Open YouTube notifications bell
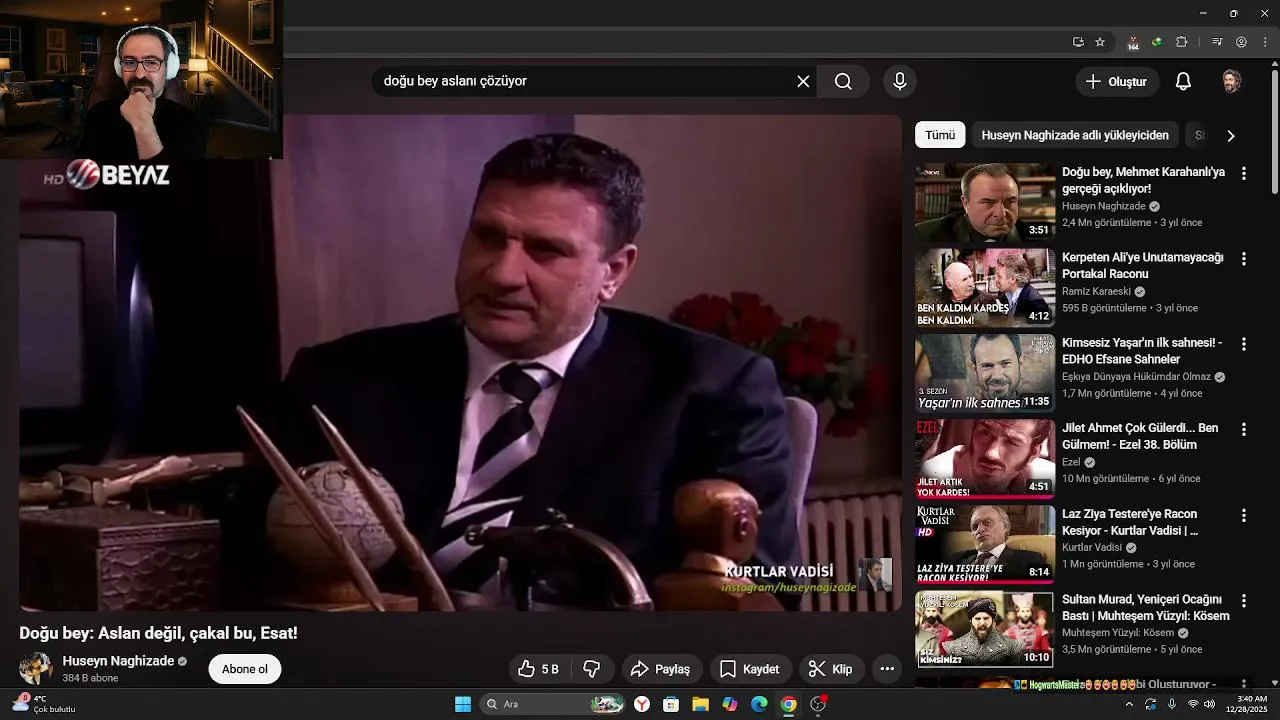This screenshot has height=720, width=1280. click(x=1183, y=82)
